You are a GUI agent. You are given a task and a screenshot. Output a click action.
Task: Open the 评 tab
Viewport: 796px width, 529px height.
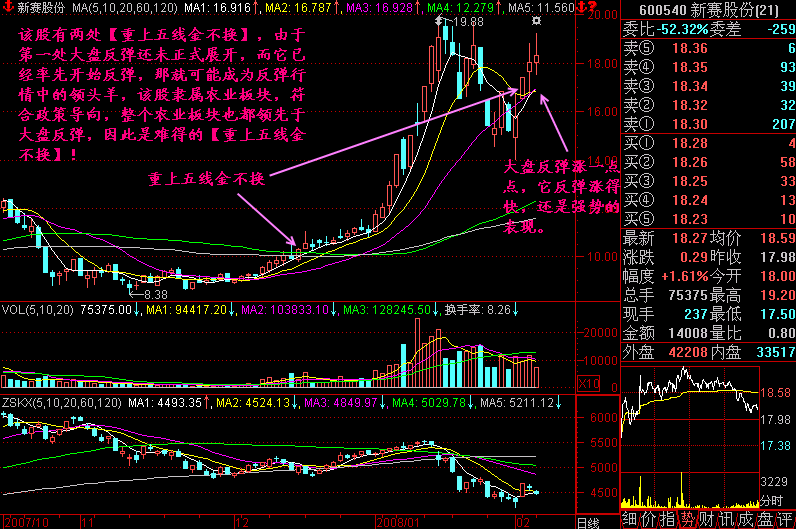point(786,519)
